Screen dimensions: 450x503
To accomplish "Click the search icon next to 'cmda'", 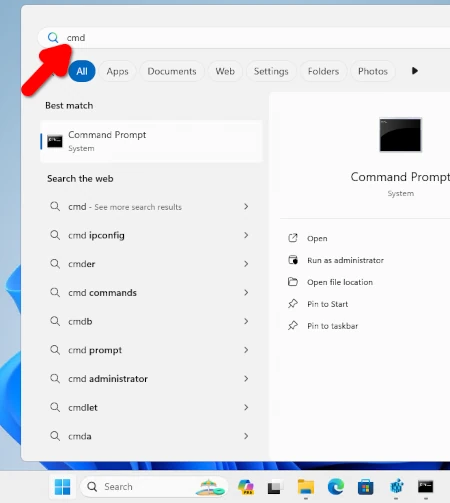I will (x=55, y=436).
